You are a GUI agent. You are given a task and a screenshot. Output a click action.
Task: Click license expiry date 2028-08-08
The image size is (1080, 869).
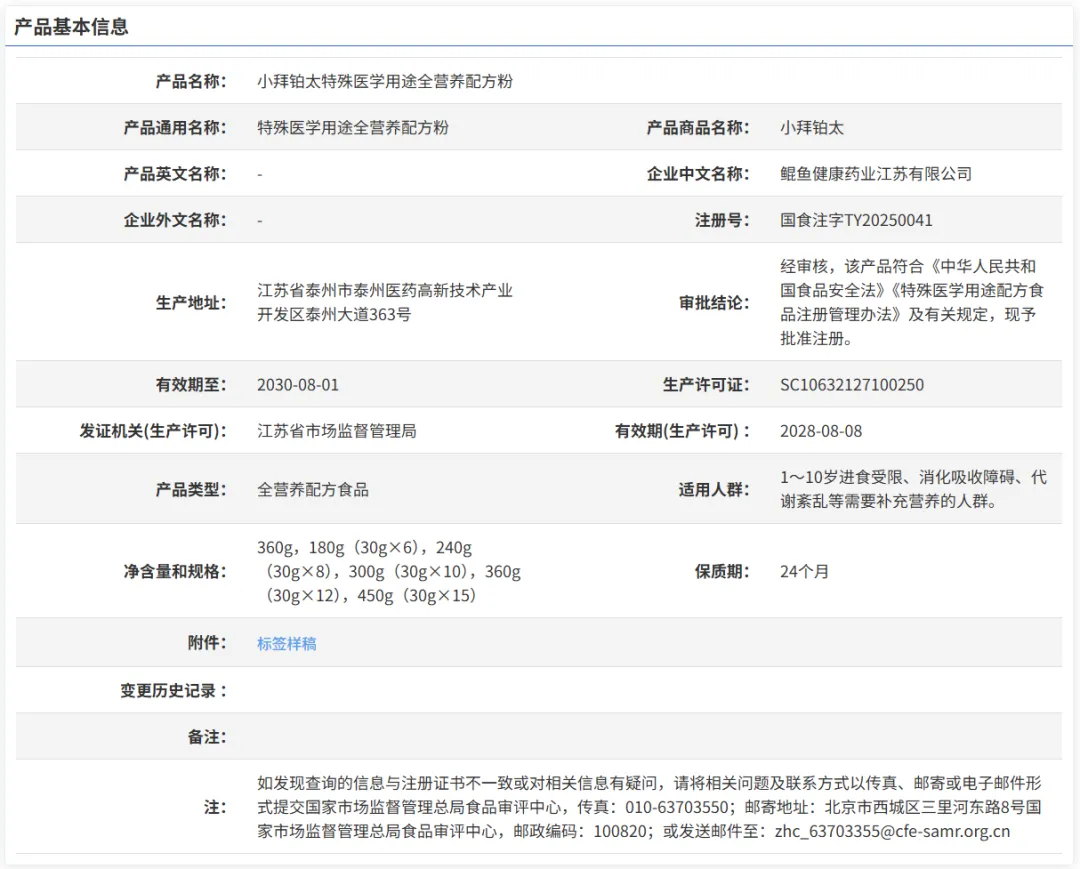point(820,431)
